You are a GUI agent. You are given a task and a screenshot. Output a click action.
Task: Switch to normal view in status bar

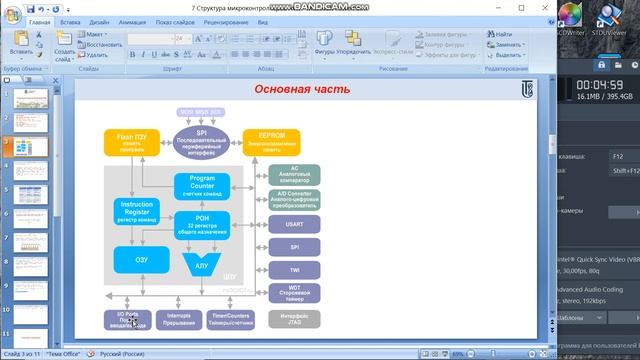(425, 354)
